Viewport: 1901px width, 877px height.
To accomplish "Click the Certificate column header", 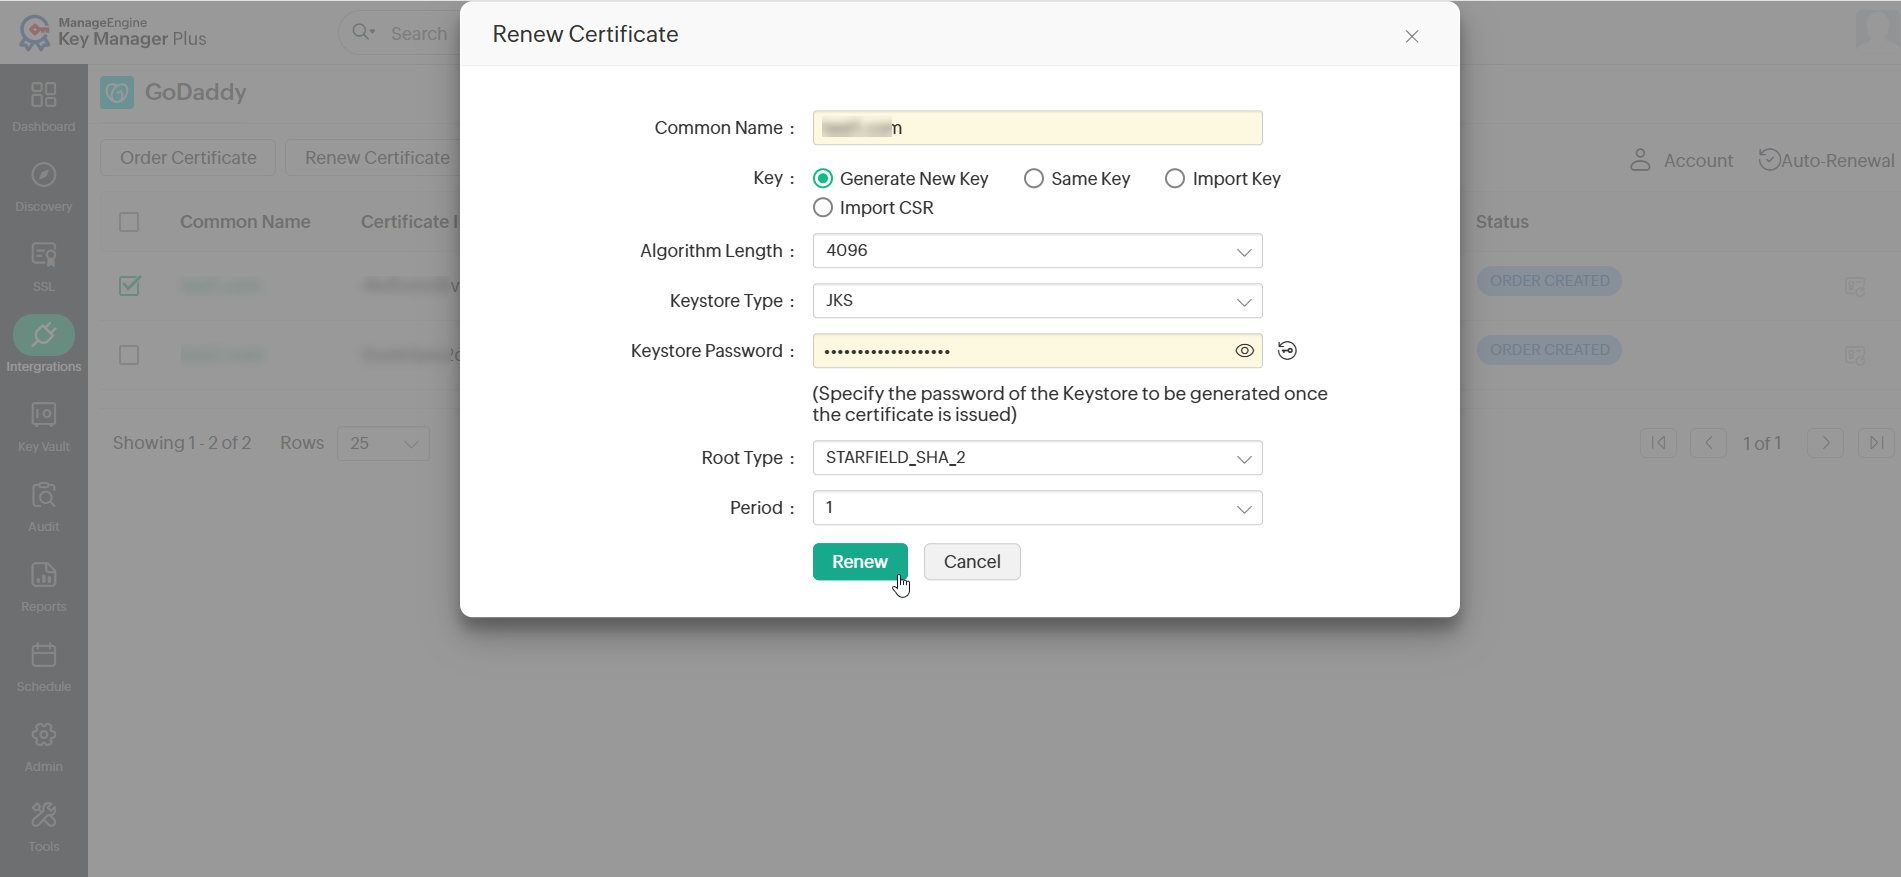I will (409, 222).
